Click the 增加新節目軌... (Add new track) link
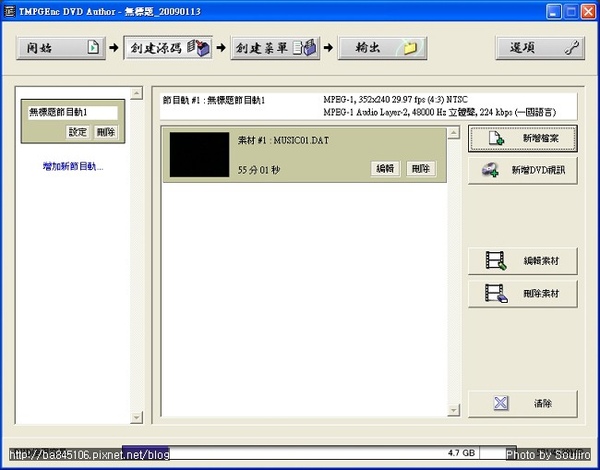 click(x=73, y=166)
